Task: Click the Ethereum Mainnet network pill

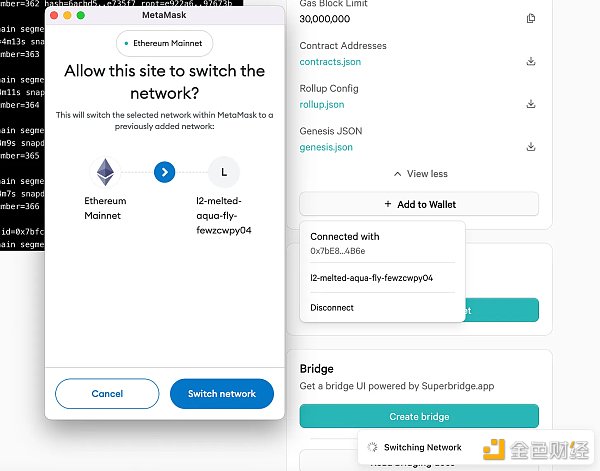Action: point(165,43)
